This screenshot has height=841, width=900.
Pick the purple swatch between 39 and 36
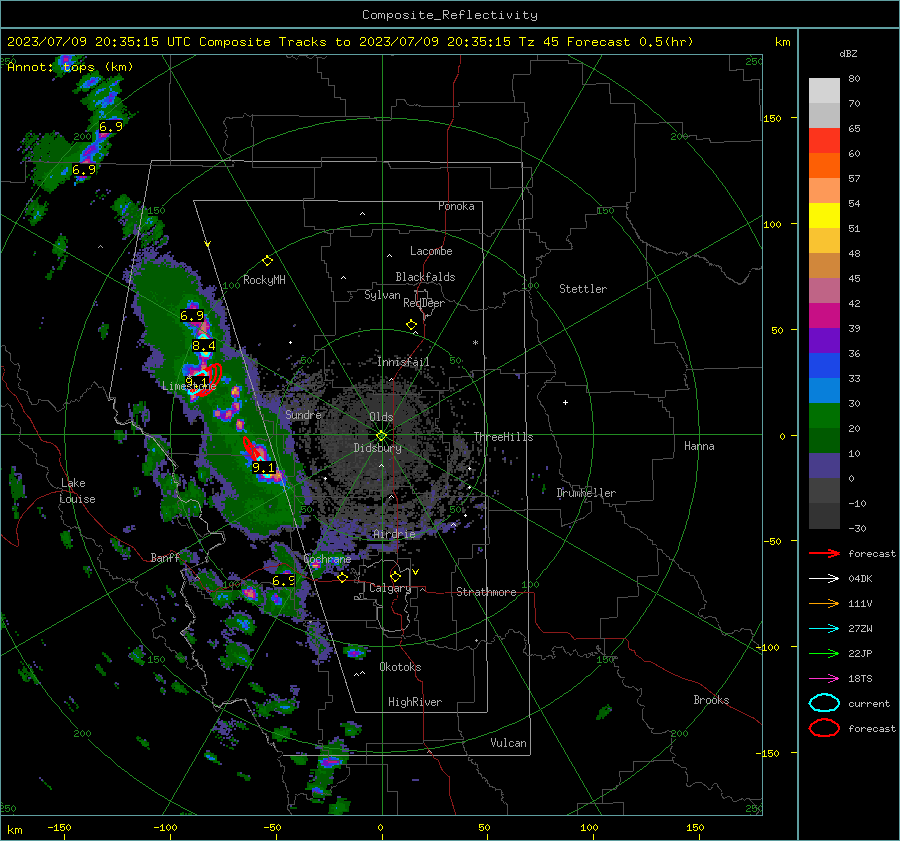pos(824,341)
